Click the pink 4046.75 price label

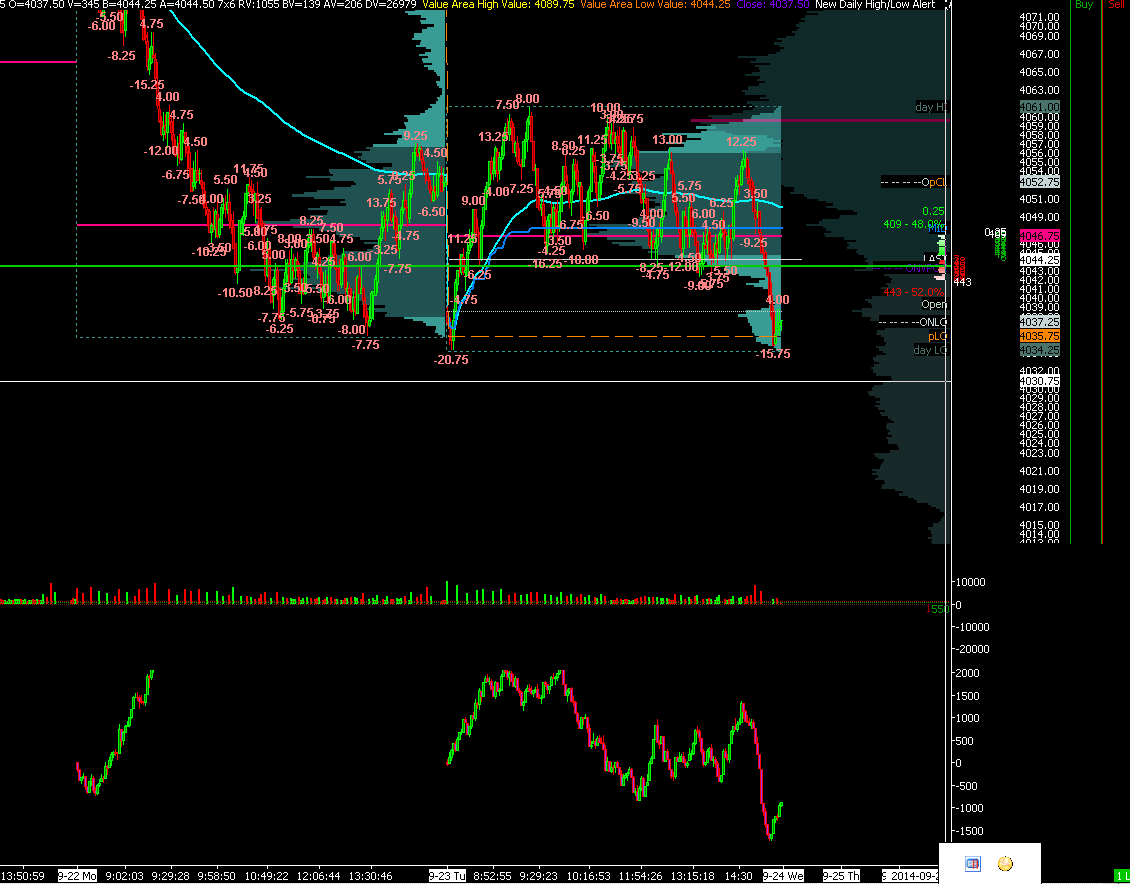click(1039, 236)
